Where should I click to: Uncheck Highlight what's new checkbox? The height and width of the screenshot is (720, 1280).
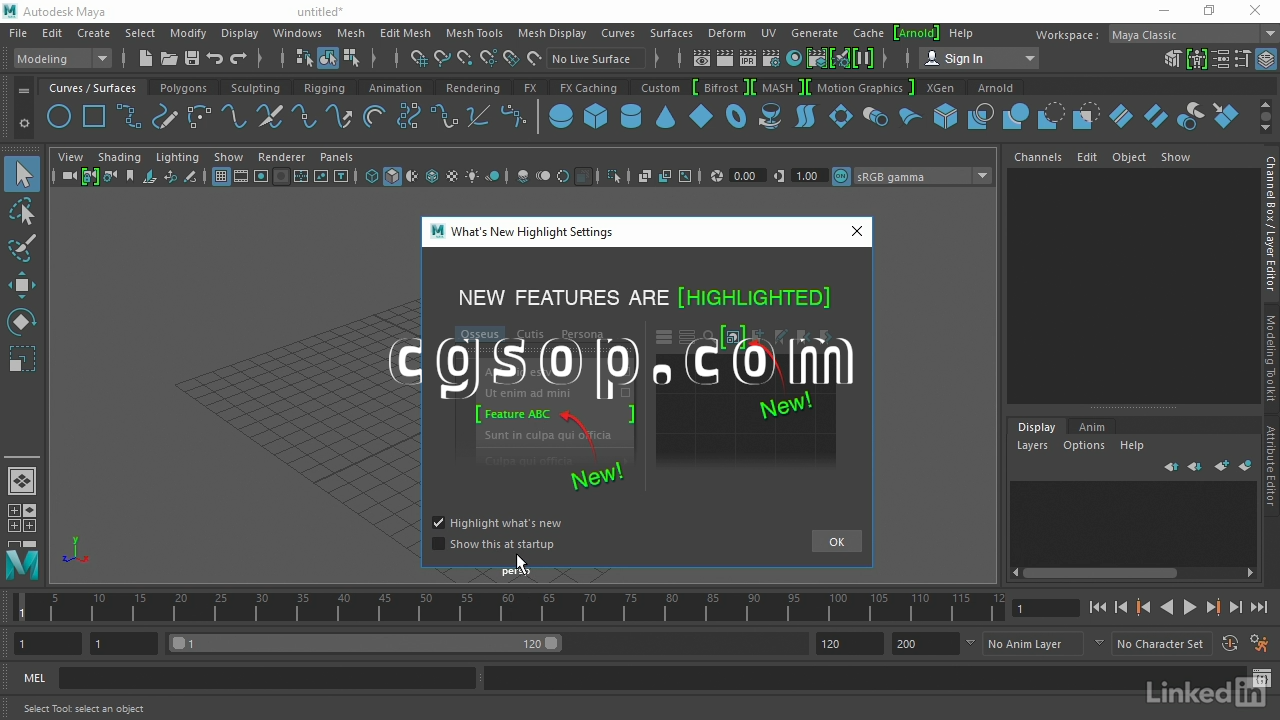pos(438,523)
